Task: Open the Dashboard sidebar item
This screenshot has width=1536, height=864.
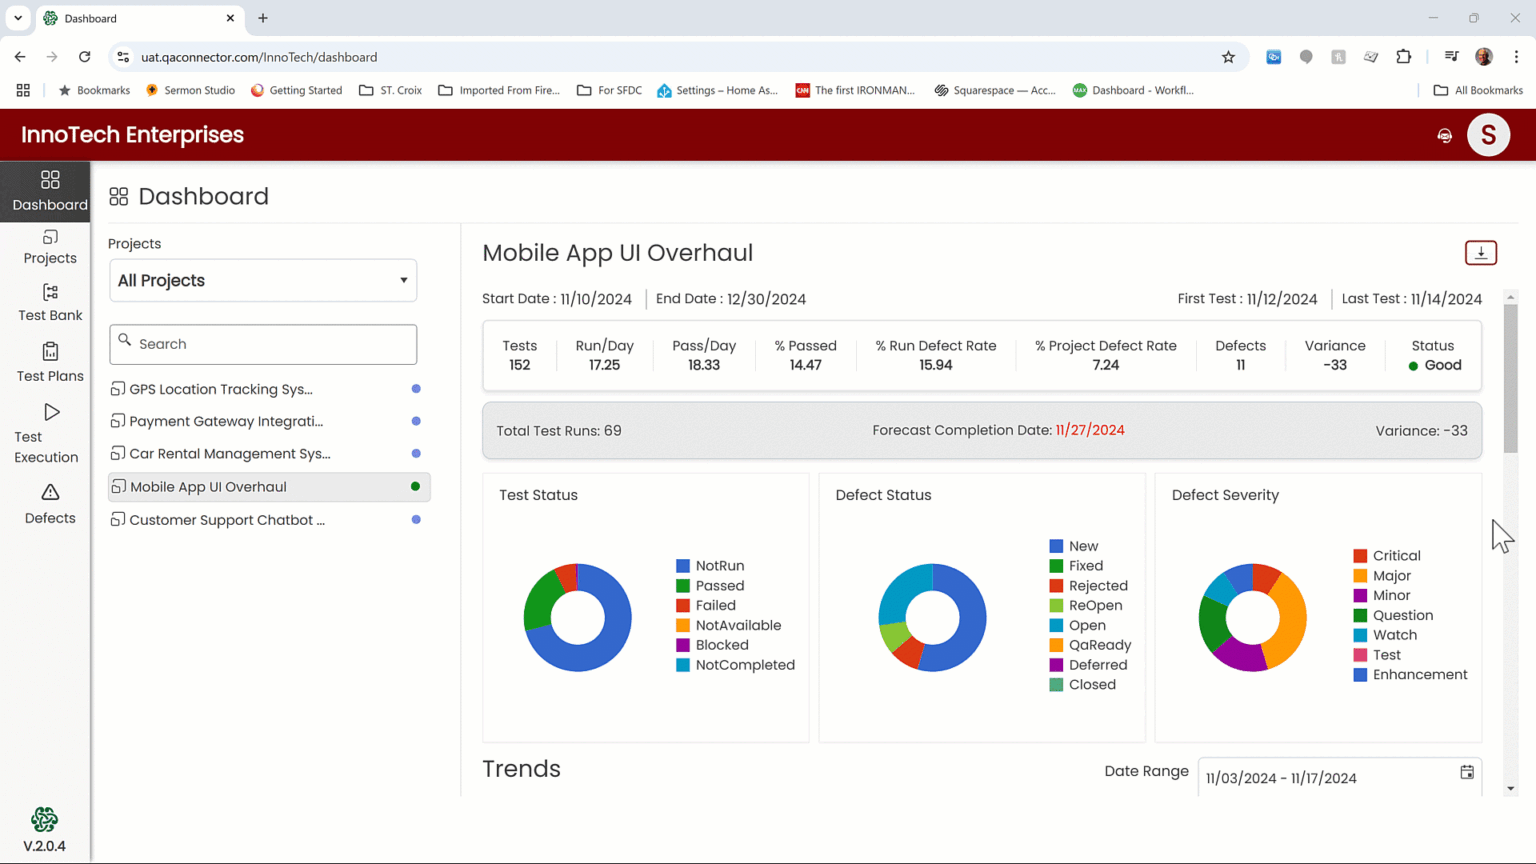Action: [x=49, y=191]
